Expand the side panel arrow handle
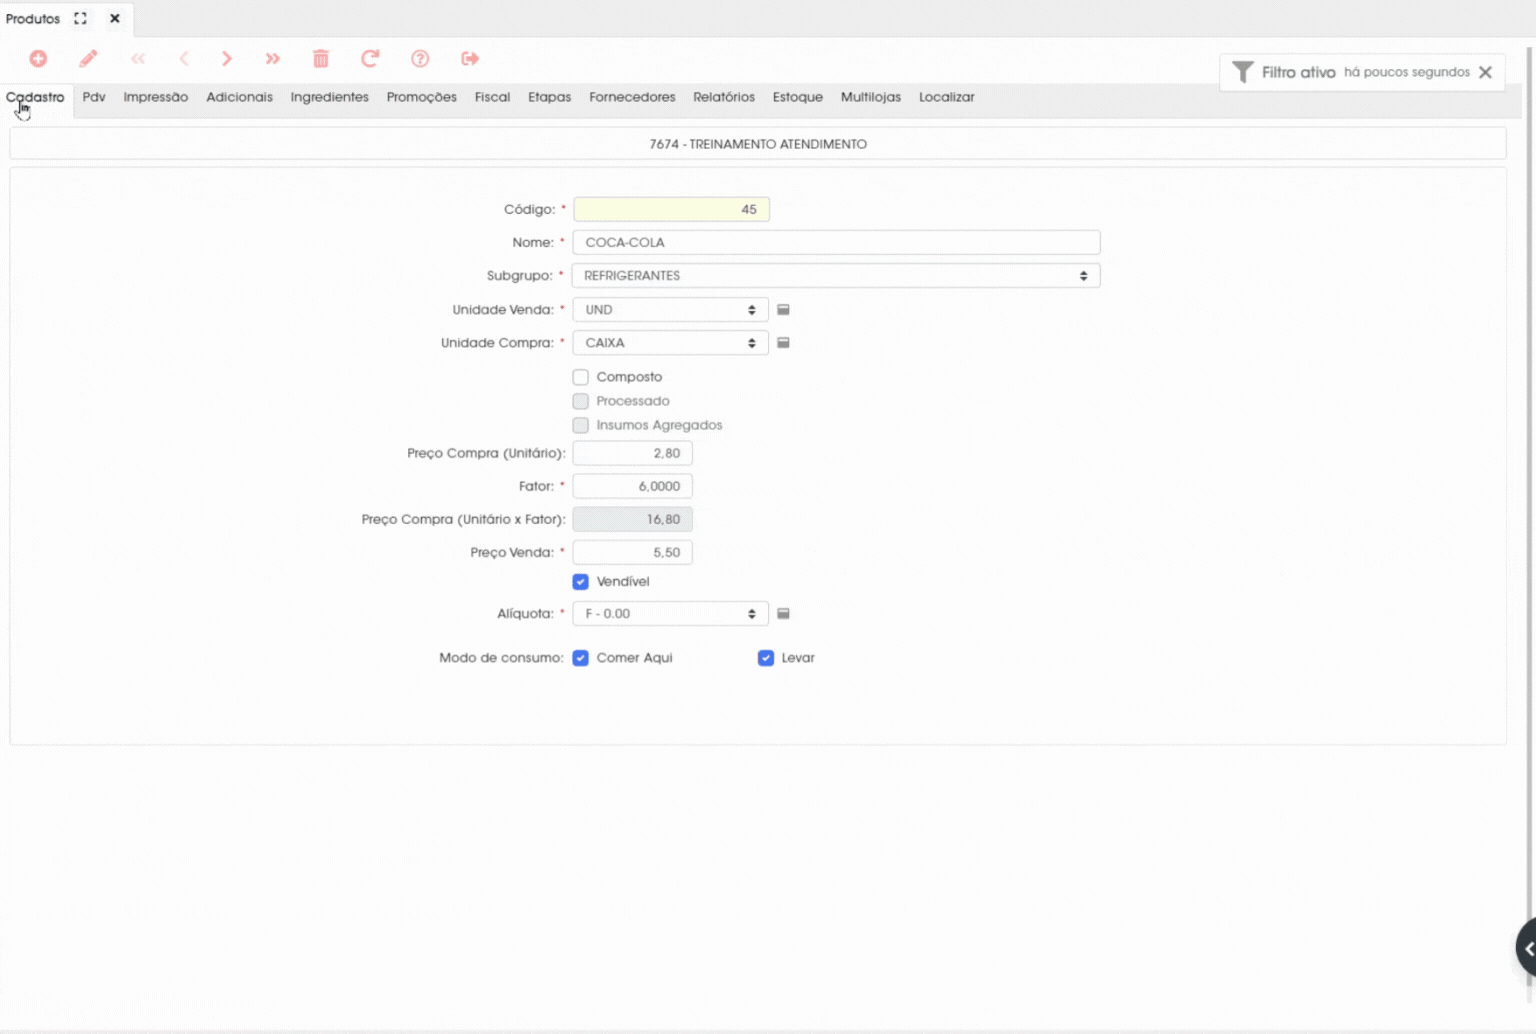Screen dimensions: 1536x1034 click(1527, 948)
